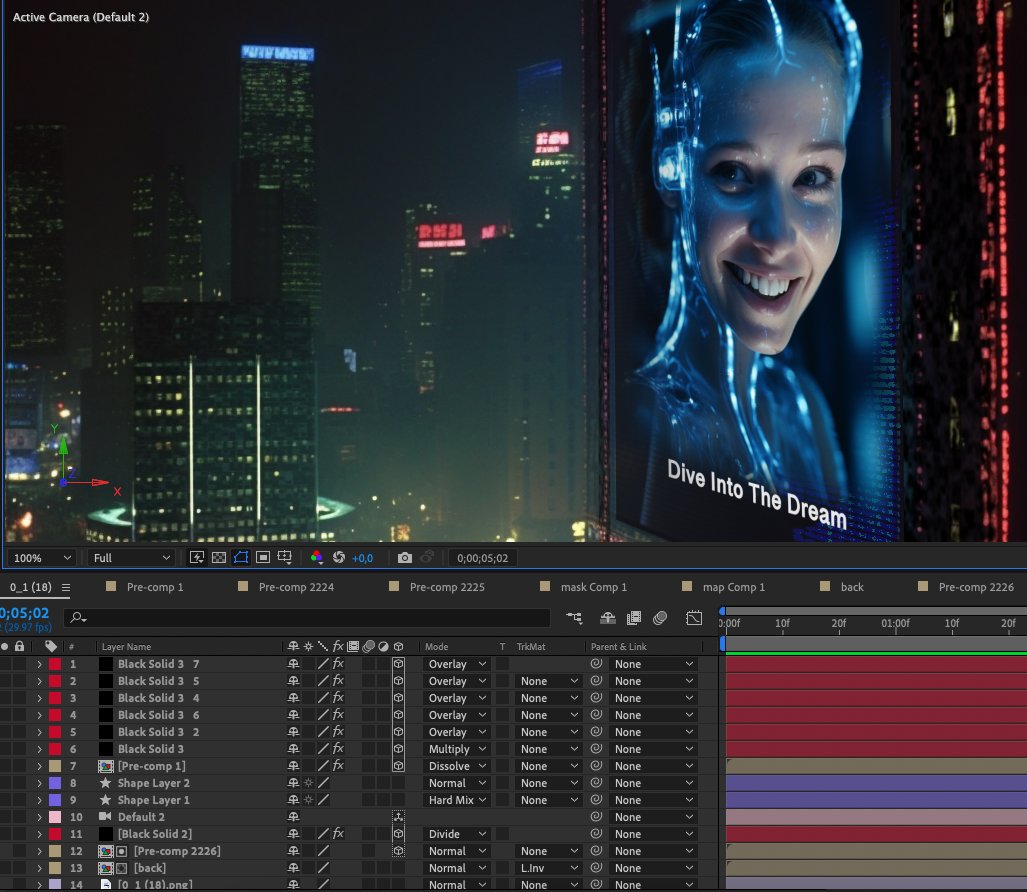
Task: Open the L.Inv track matte dropdown
Action: pos(549,868)
